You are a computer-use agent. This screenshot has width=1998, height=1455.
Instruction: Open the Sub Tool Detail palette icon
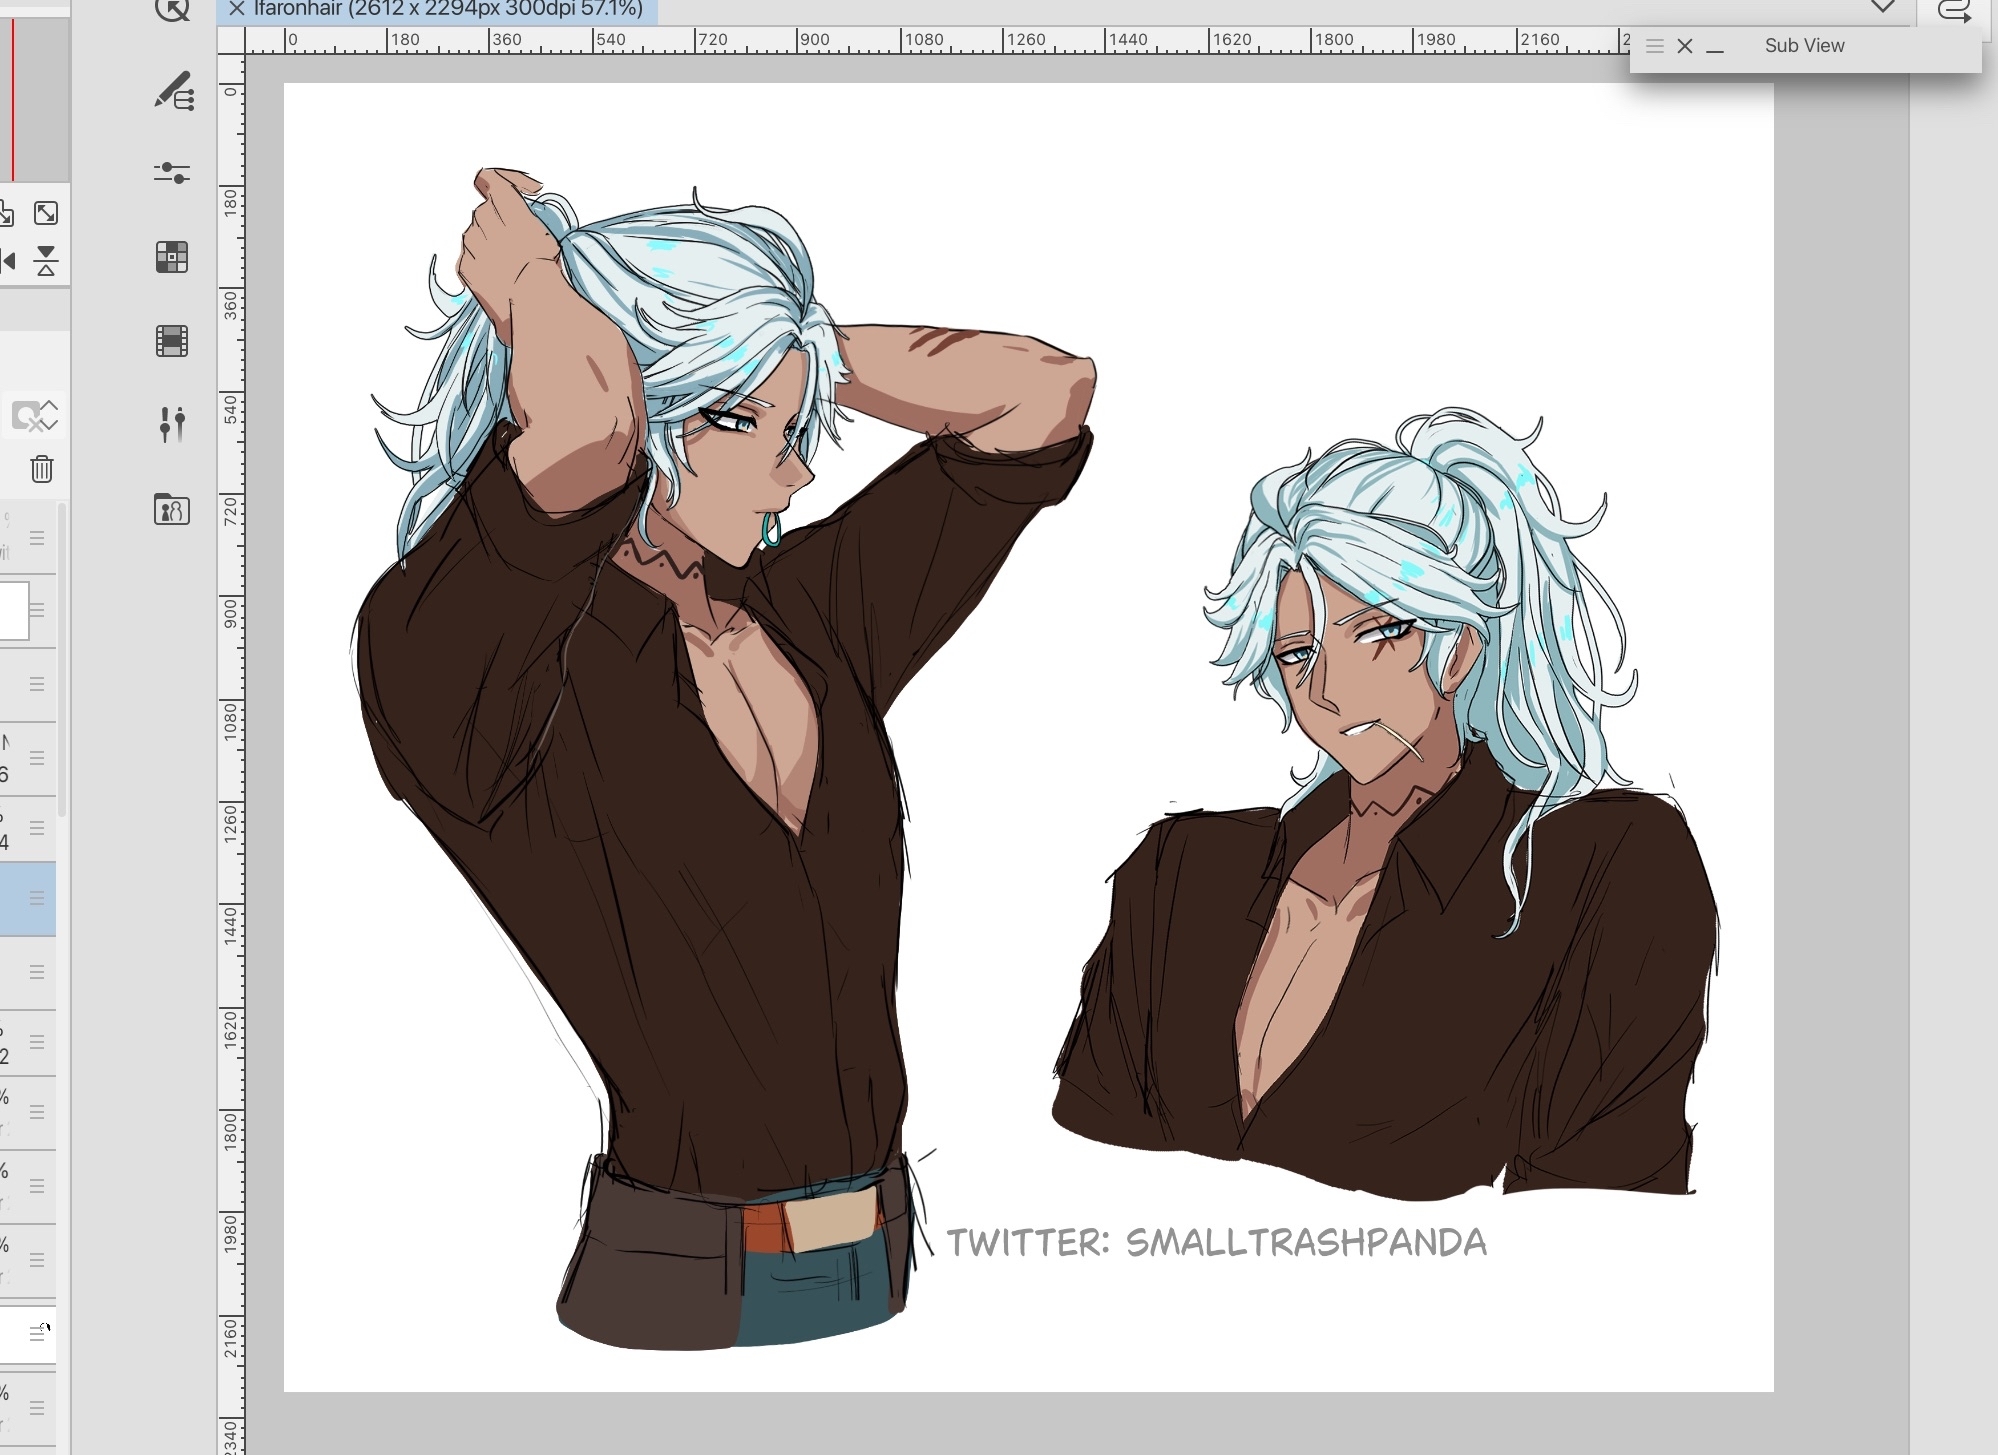click(x=173, y=90)
